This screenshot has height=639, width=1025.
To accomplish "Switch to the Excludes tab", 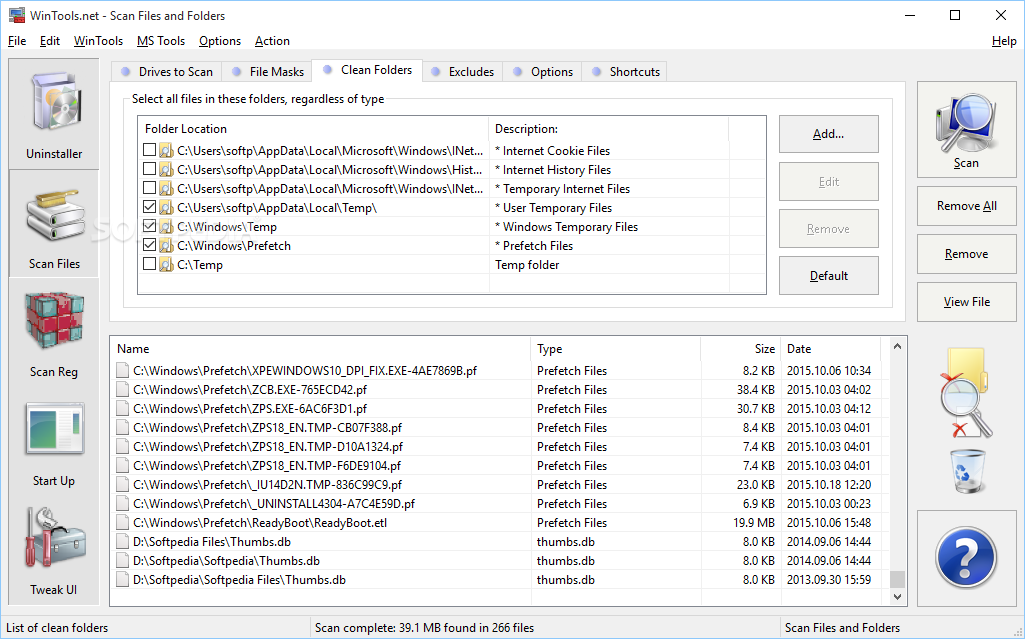I will click(x=462, y=71).
